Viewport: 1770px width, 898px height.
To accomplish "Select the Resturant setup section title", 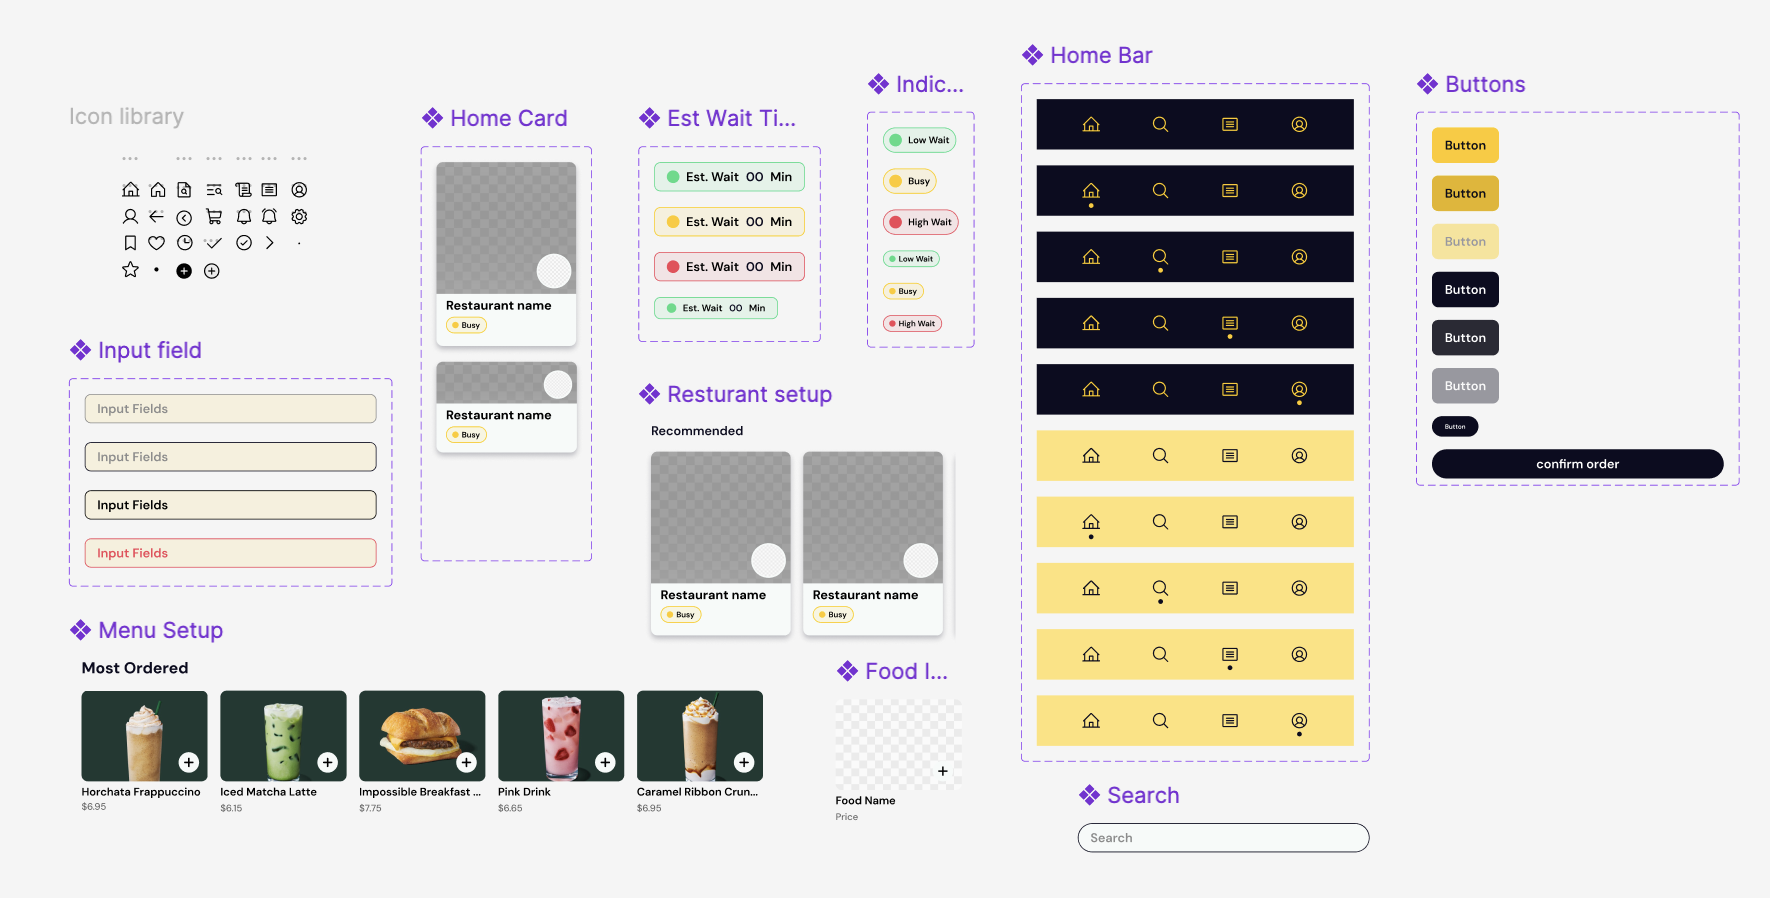I will point(750,394).
